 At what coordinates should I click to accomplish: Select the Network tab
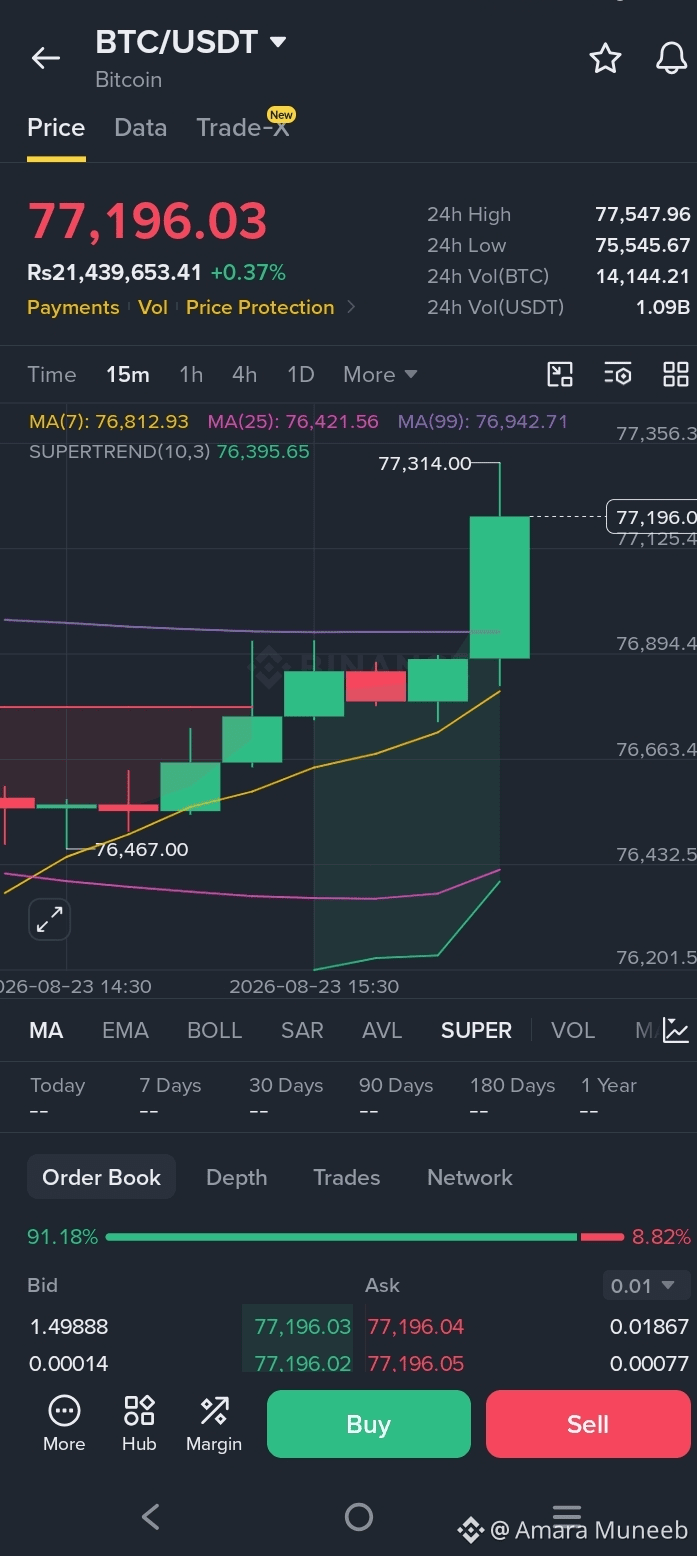469,1177
